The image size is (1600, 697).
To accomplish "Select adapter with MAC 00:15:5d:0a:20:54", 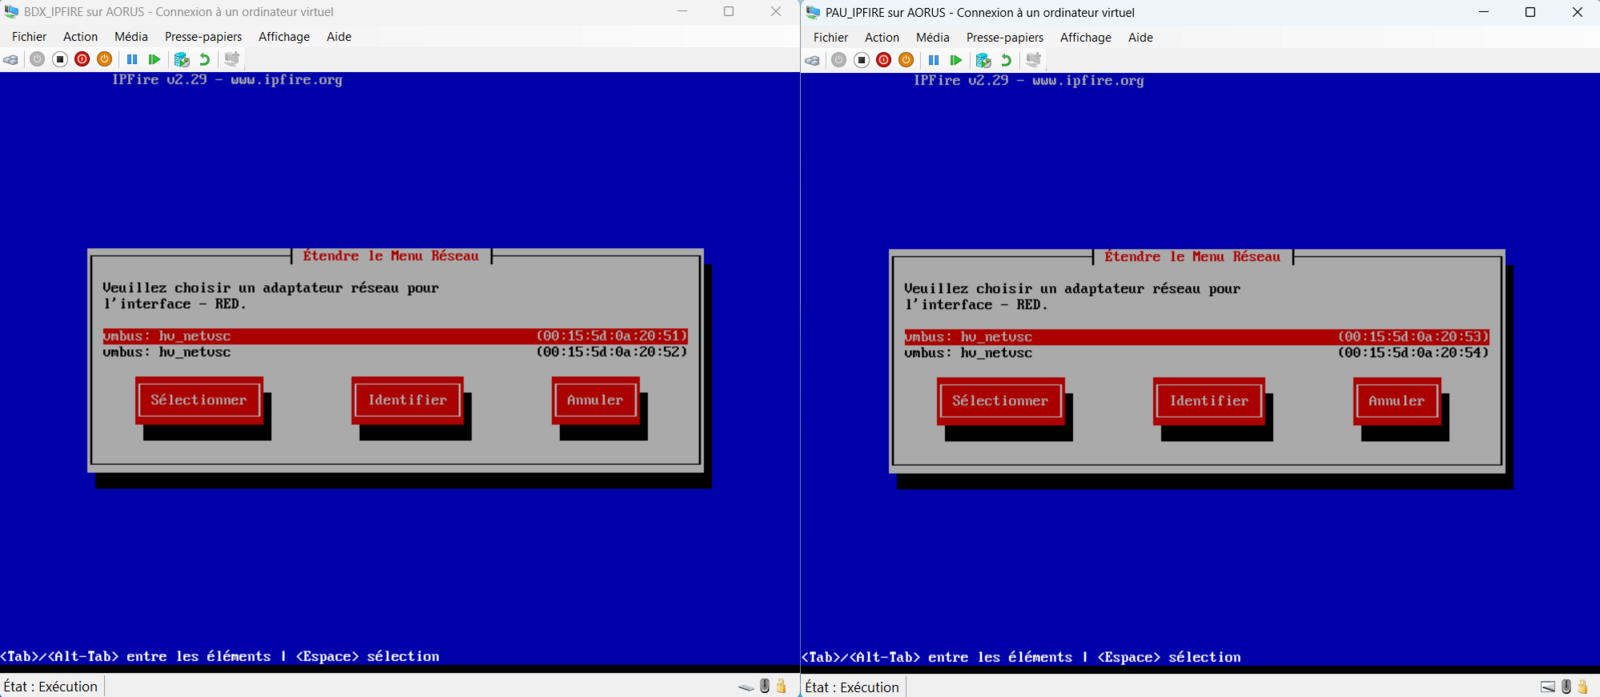I will [1196, 353].
